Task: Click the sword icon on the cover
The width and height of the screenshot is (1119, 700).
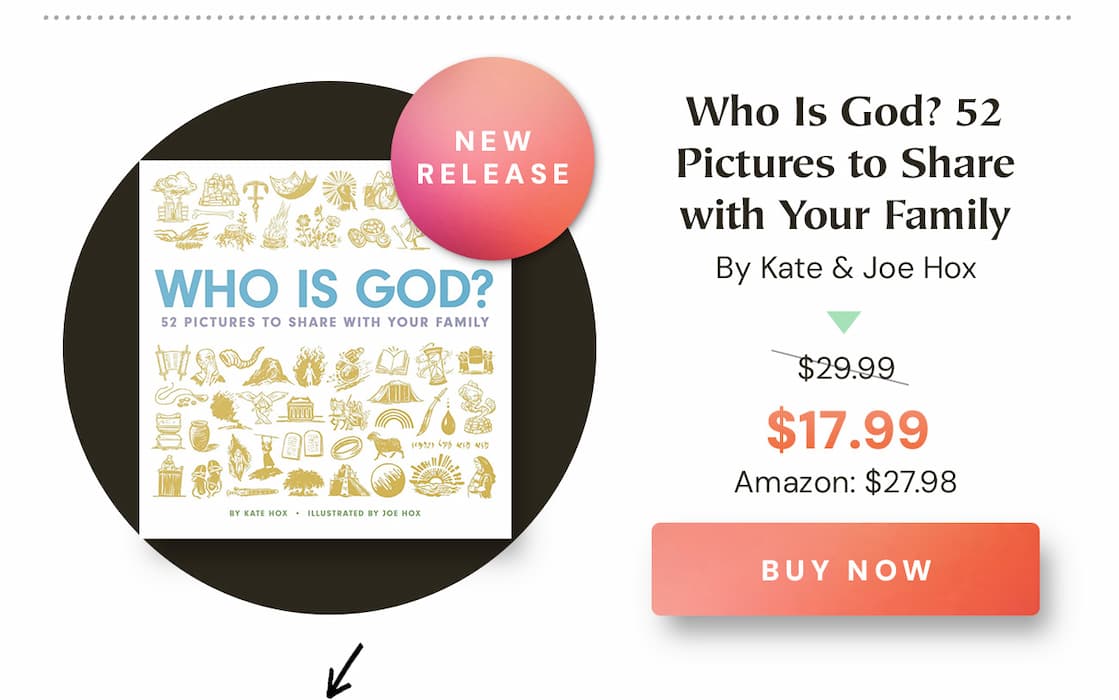Action: pyautogui.click(x=430, y=410)
